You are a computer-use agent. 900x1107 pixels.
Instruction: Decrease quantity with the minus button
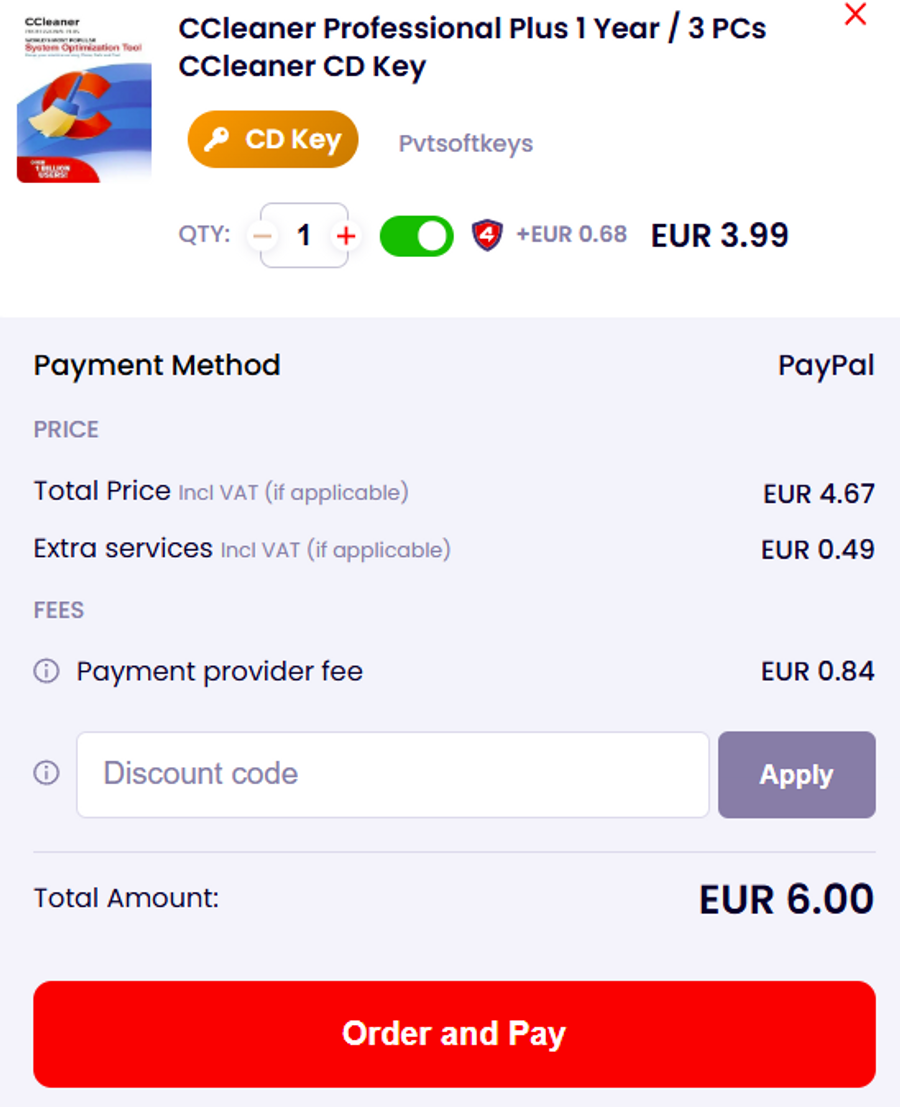point(262,236)
